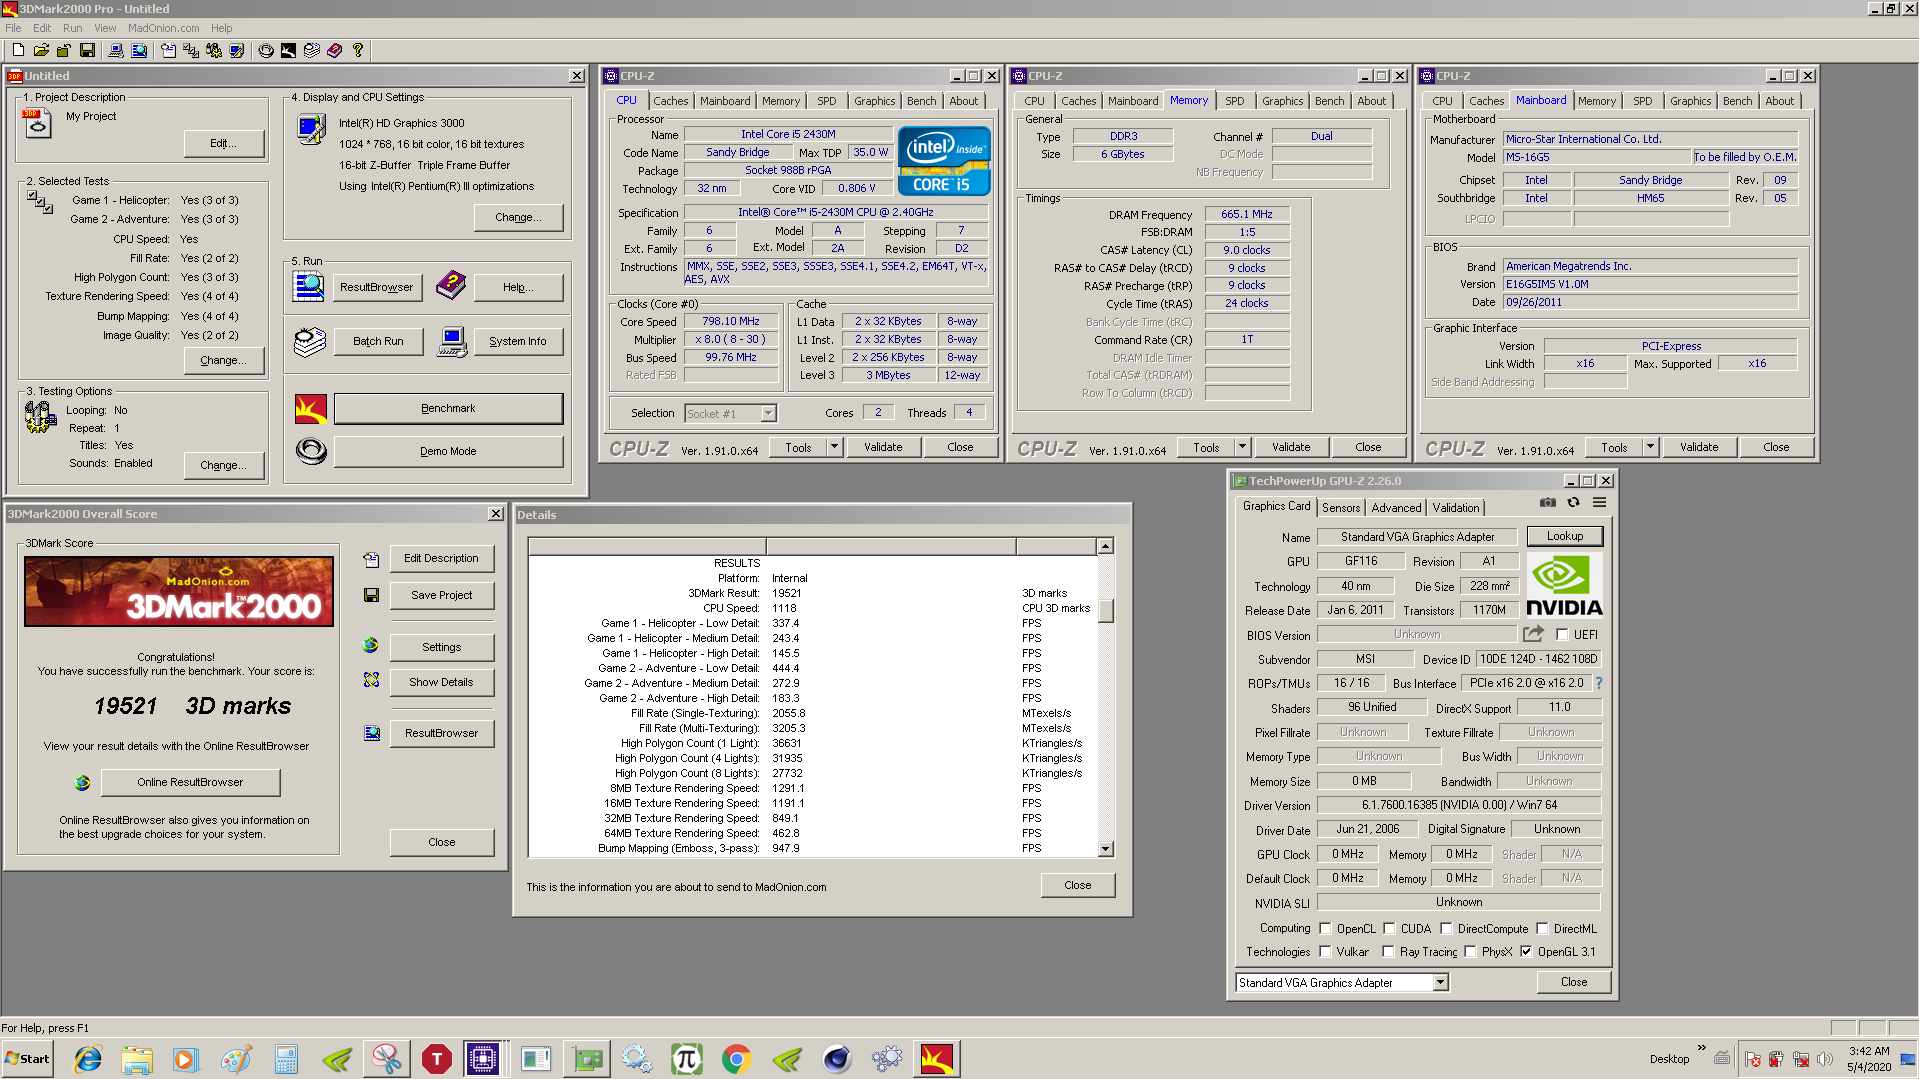Toggle the UEFI checkbox in GPU-Z
The image size is (1919, 1079).
[1562, 634]
